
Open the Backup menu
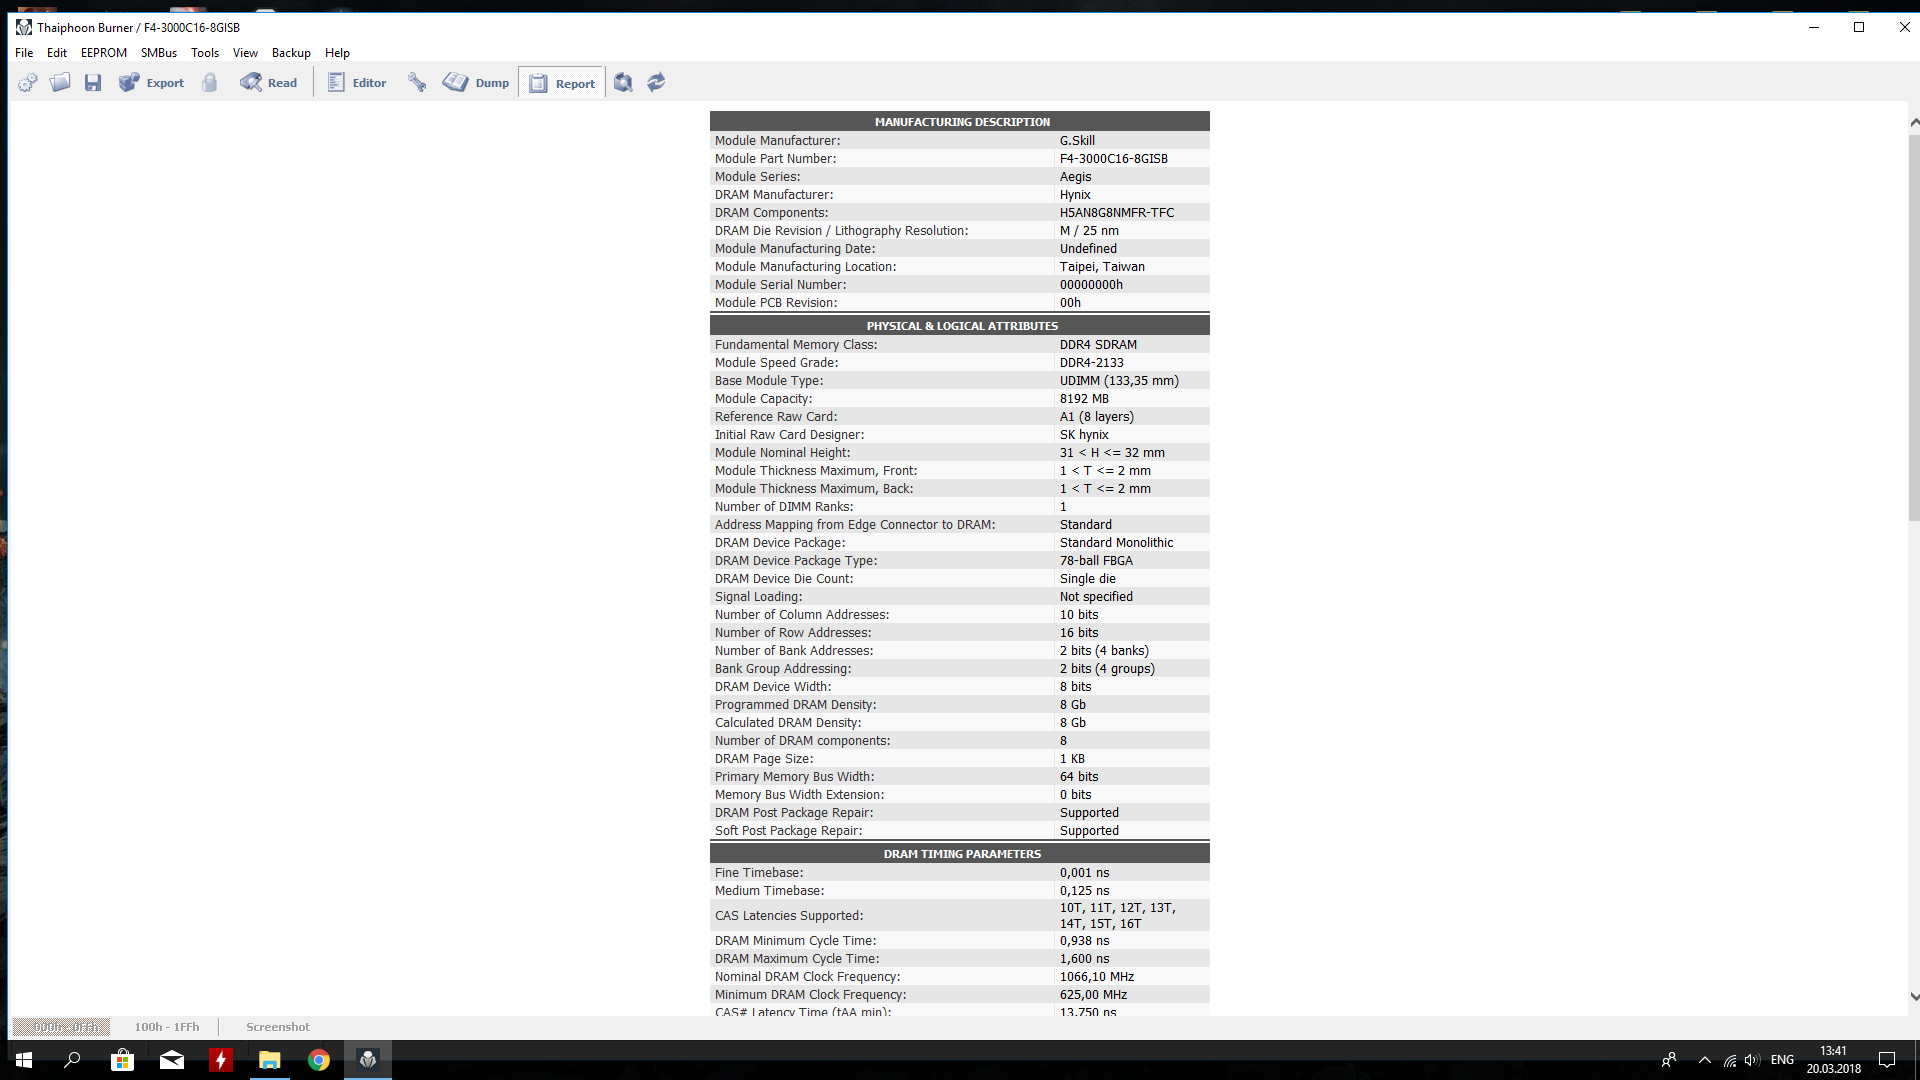(291, 53)
